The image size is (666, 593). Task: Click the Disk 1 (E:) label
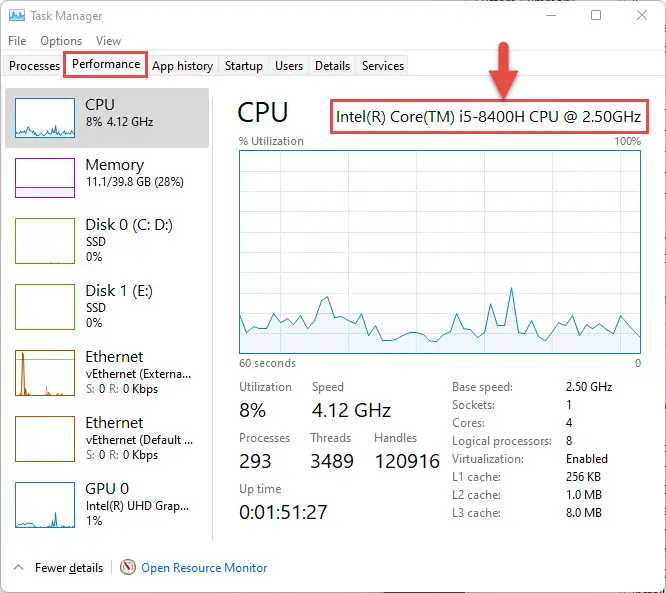click(x=119, y=291)
